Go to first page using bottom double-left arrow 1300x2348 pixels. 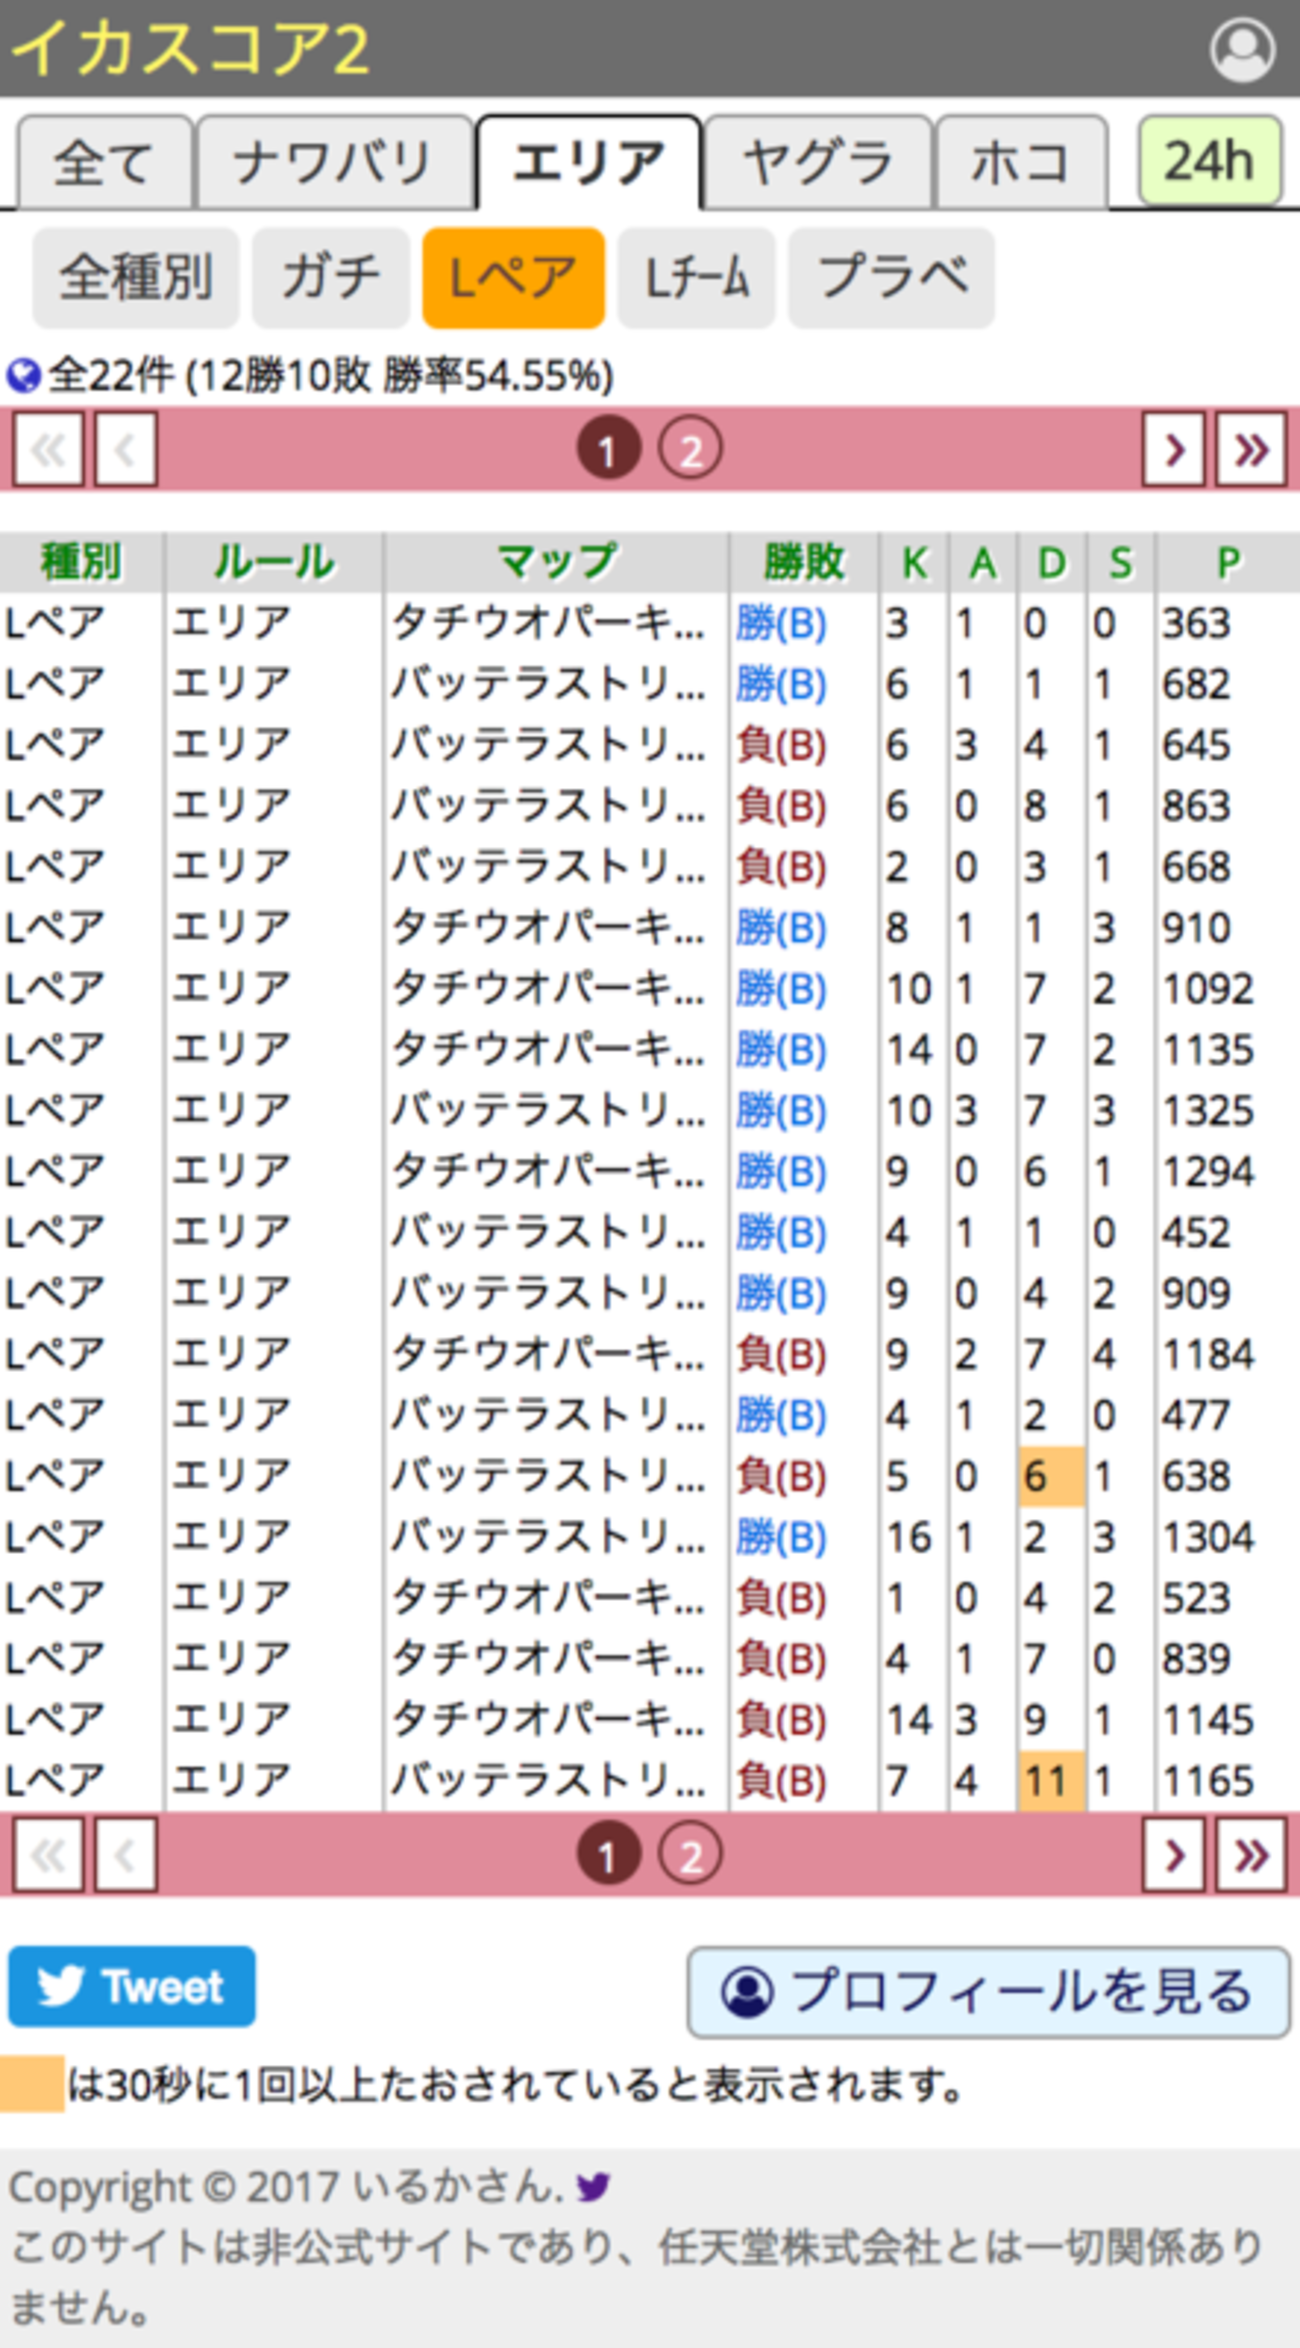point(48,1854)
